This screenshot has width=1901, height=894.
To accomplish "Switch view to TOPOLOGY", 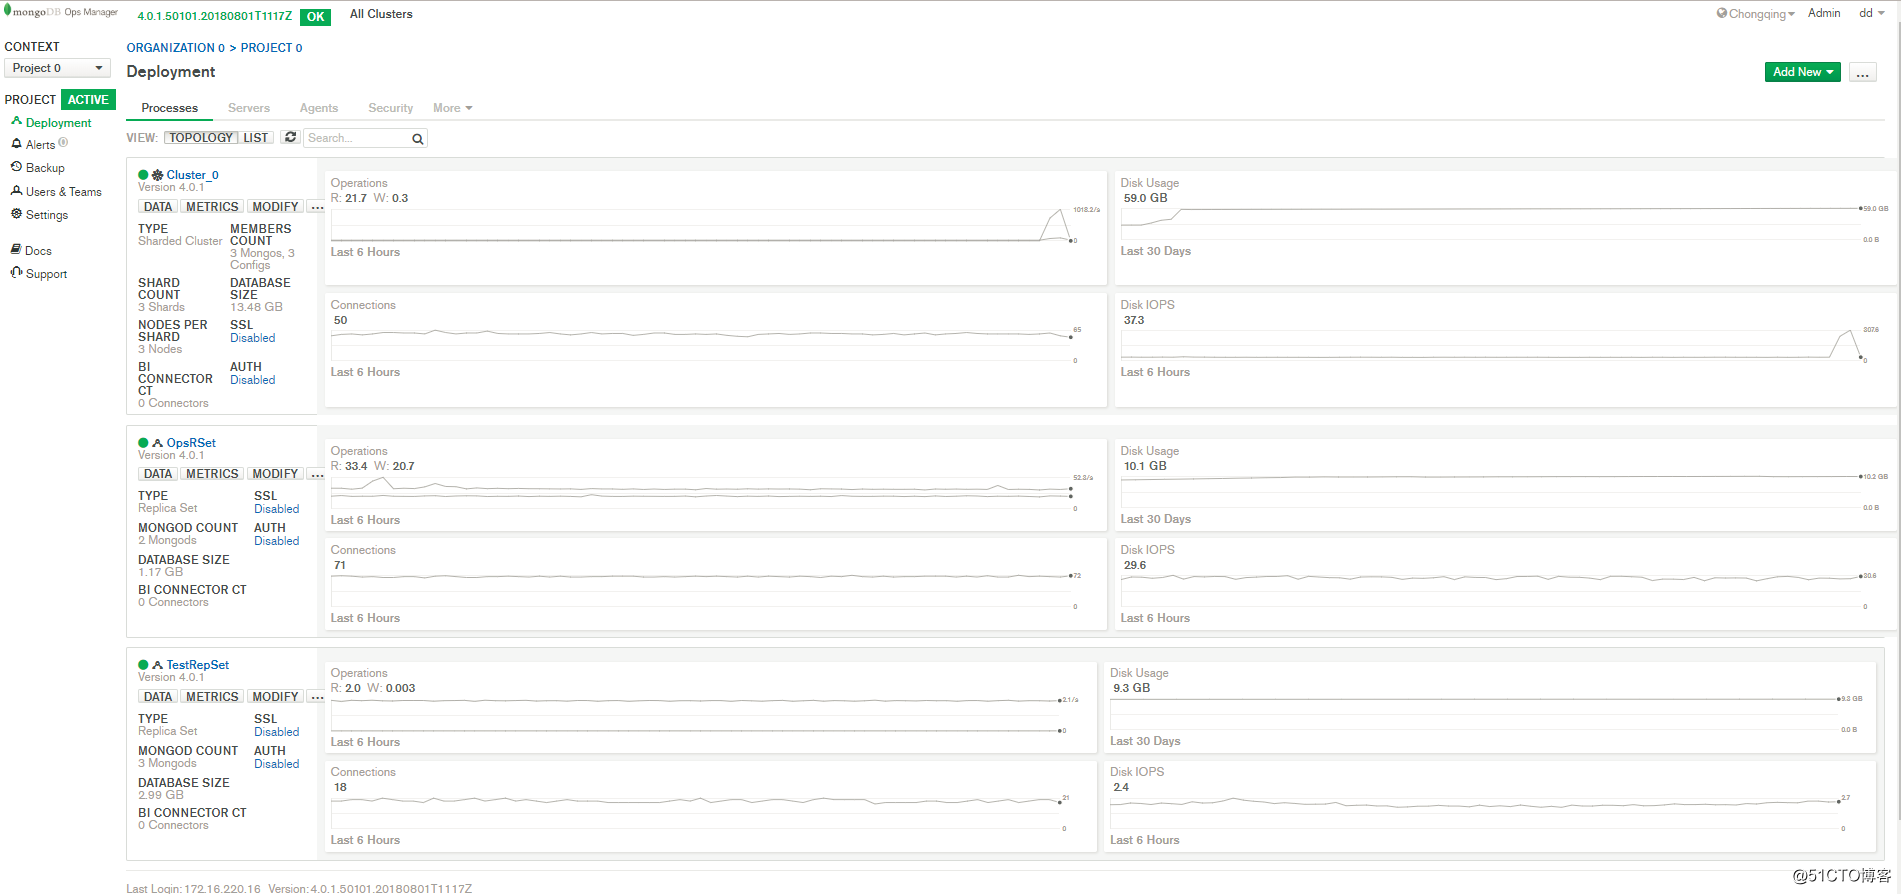I will 200,138.
